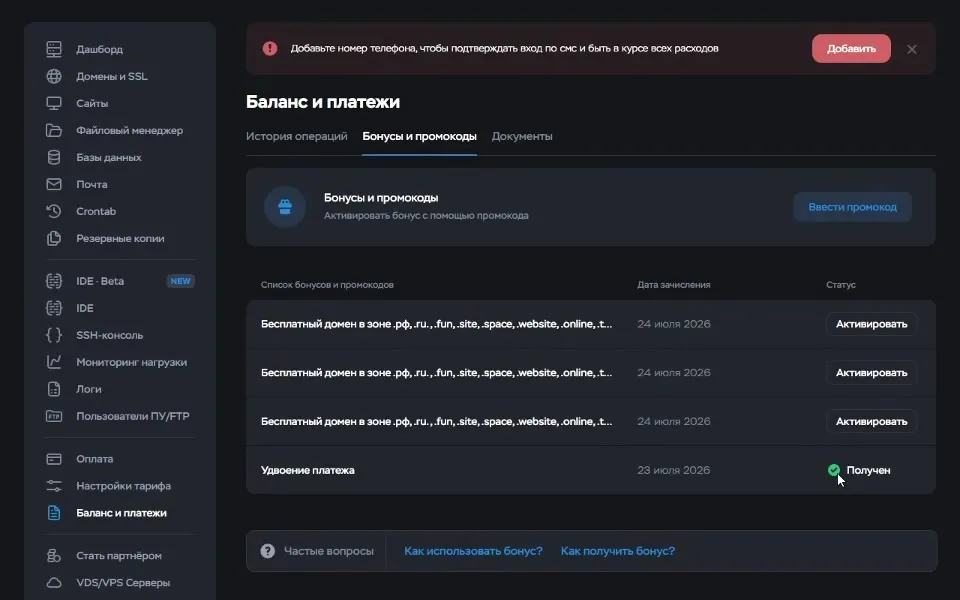Click the document icon beside Логи
The image size is (960, 600).
54,389
